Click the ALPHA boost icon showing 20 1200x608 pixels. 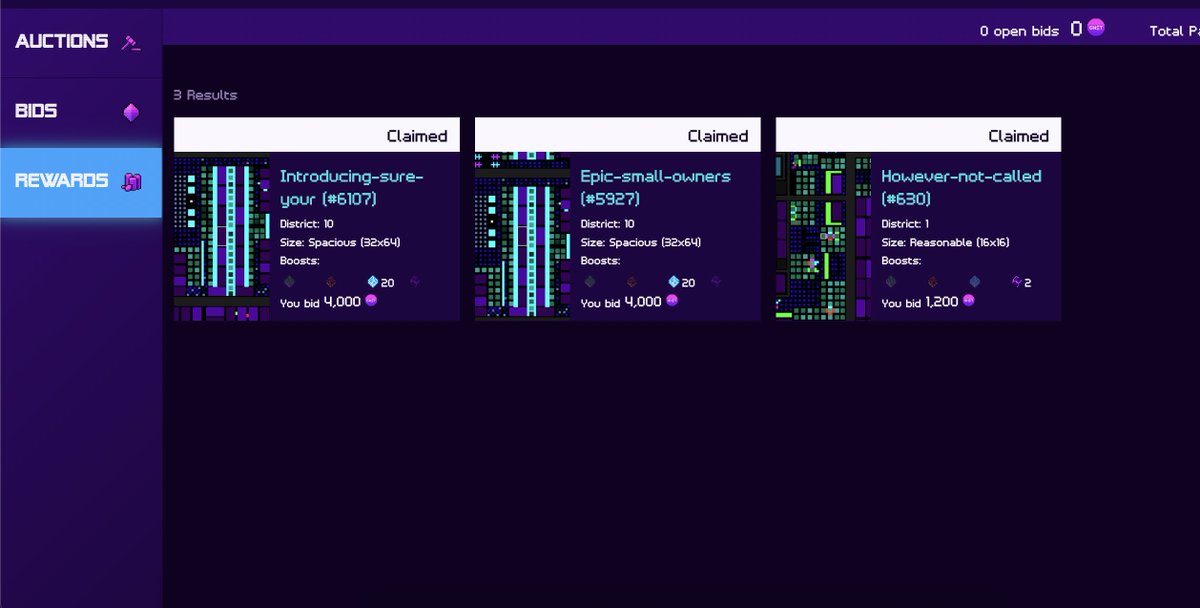(372, 282)
